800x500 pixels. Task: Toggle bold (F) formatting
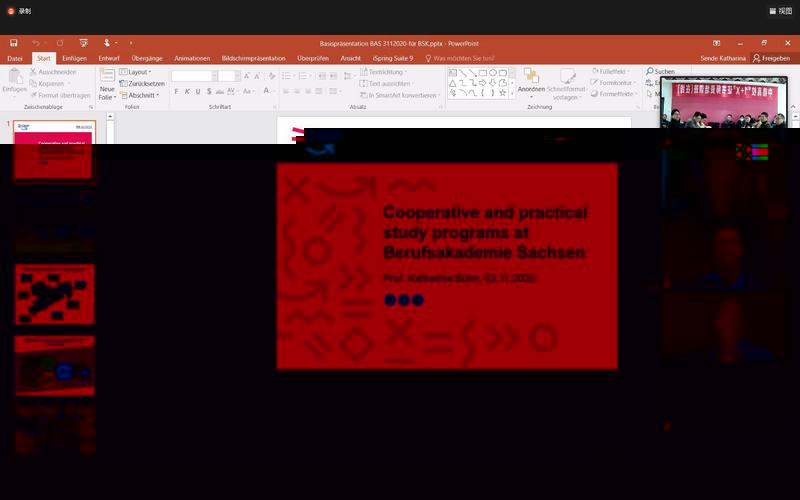coord(176,91)
